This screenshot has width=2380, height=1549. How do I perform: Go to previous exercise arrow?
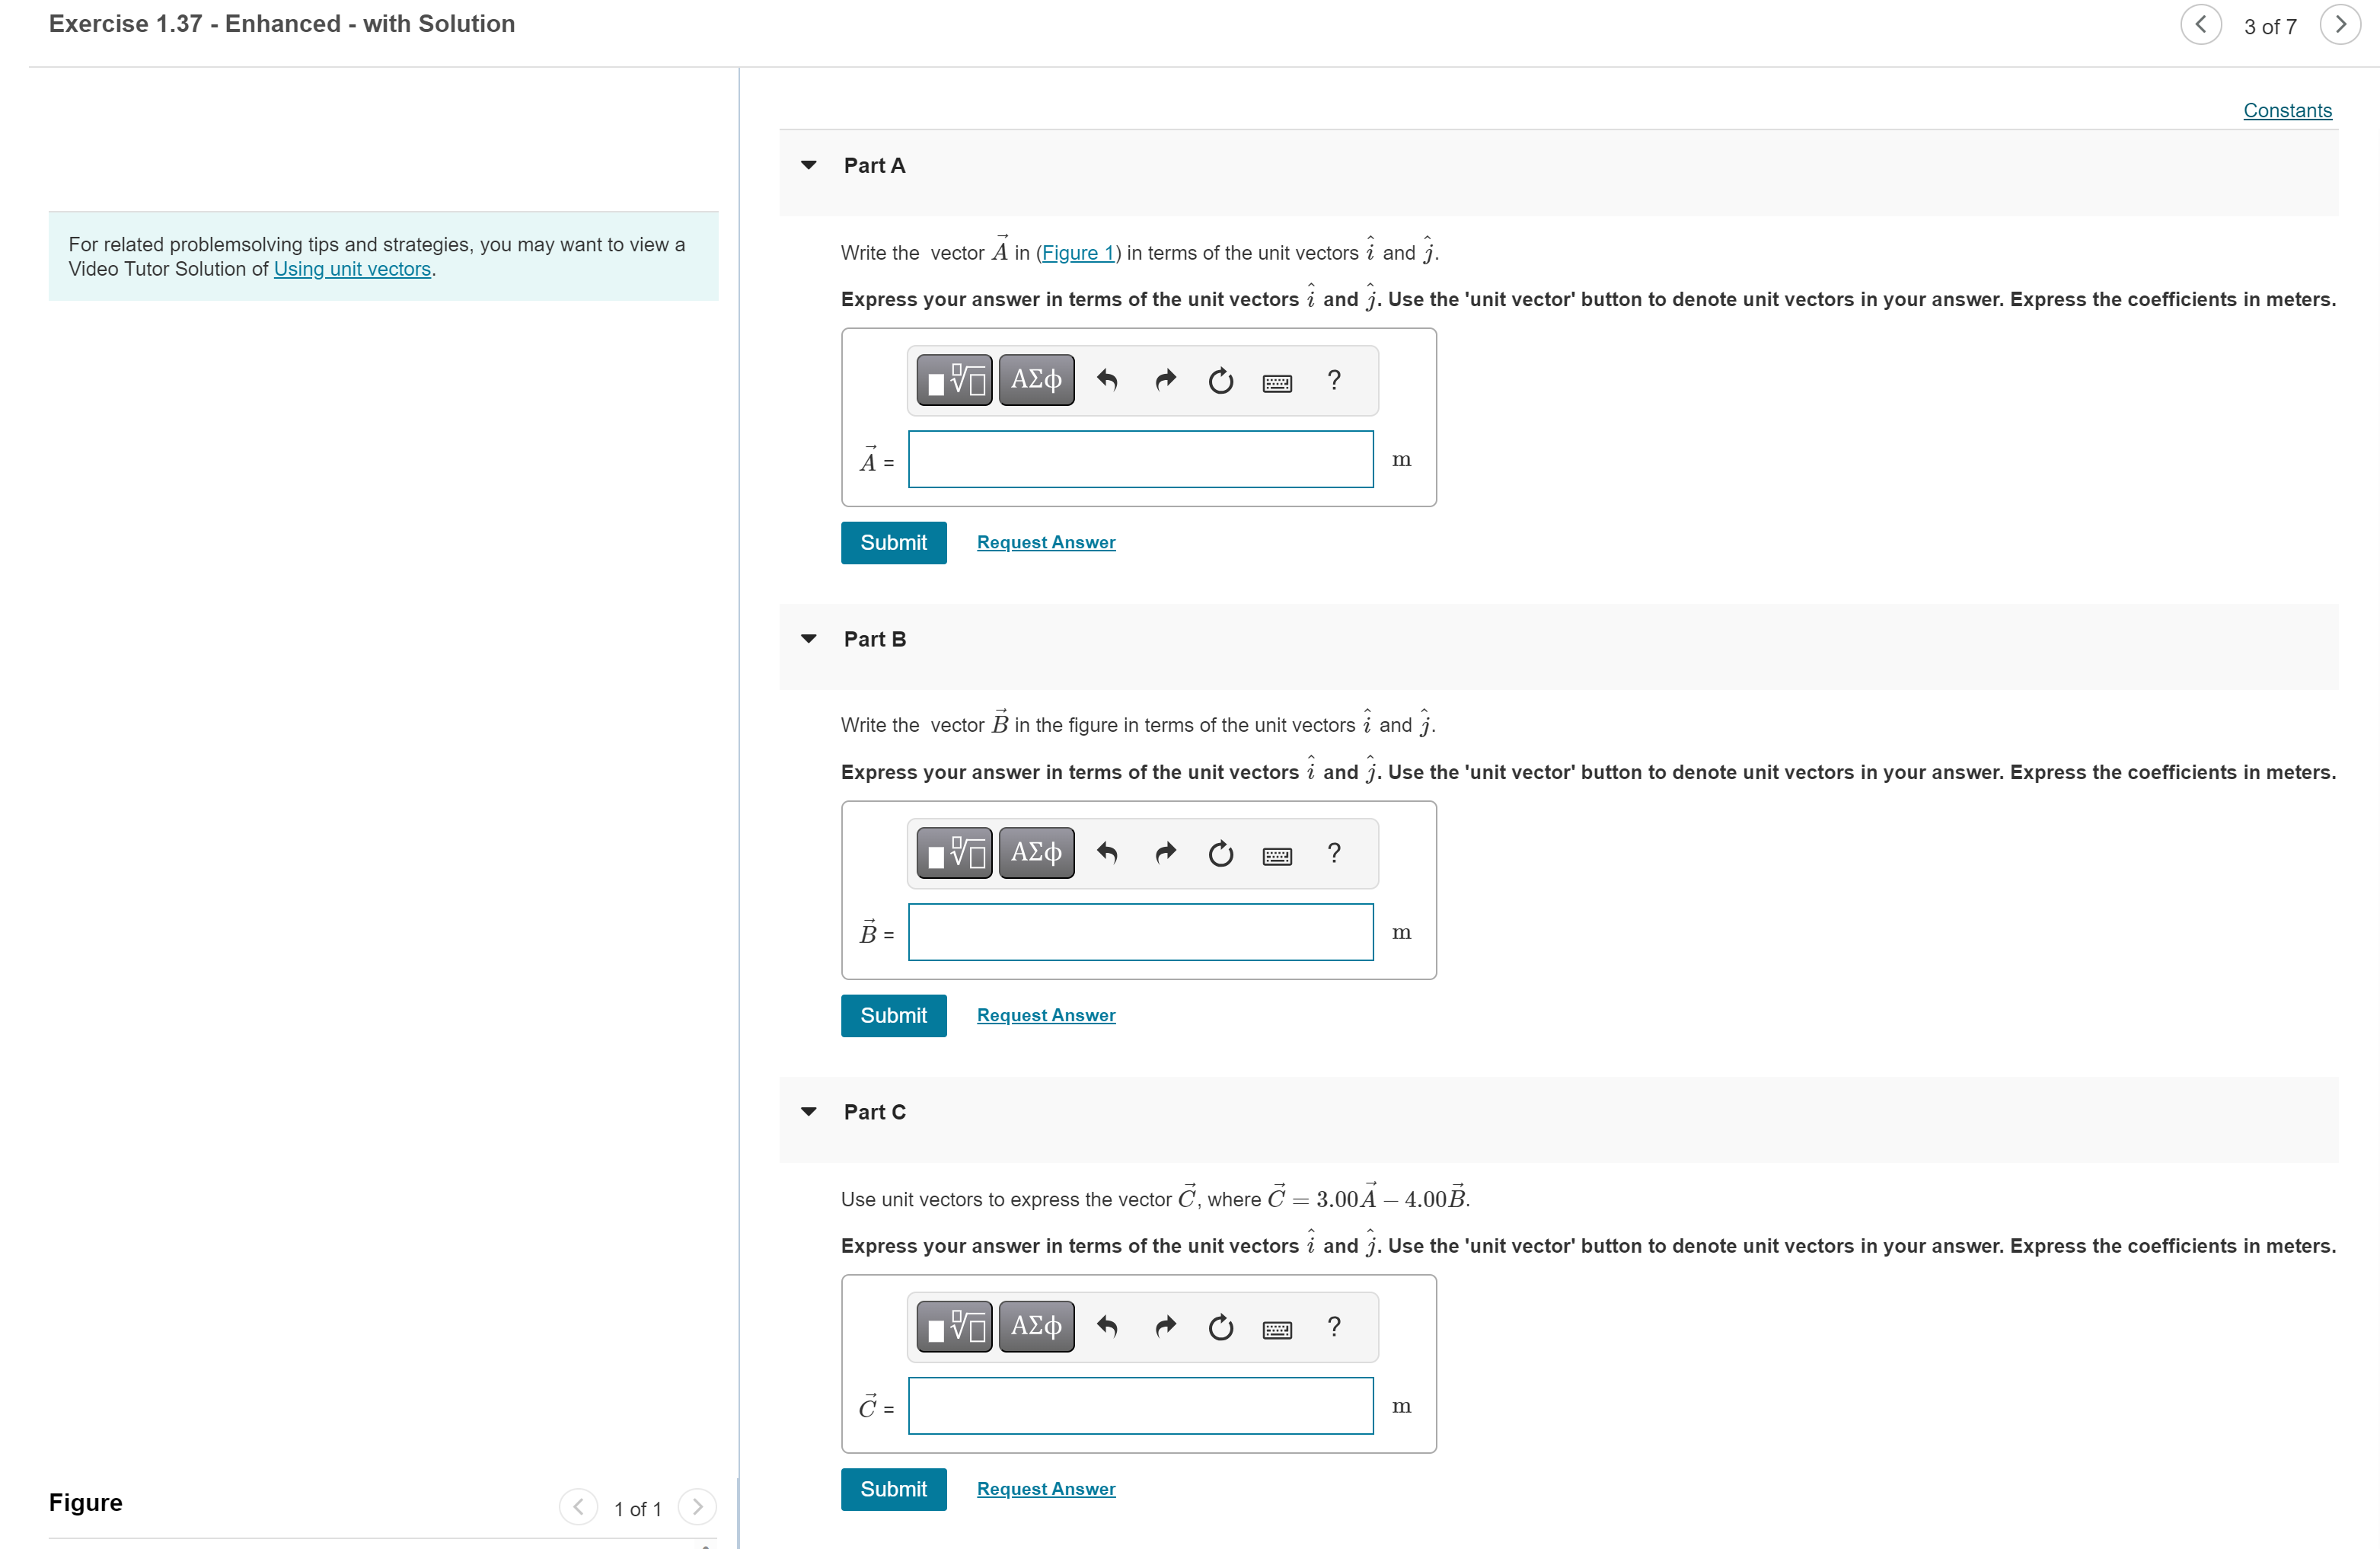2201,25
